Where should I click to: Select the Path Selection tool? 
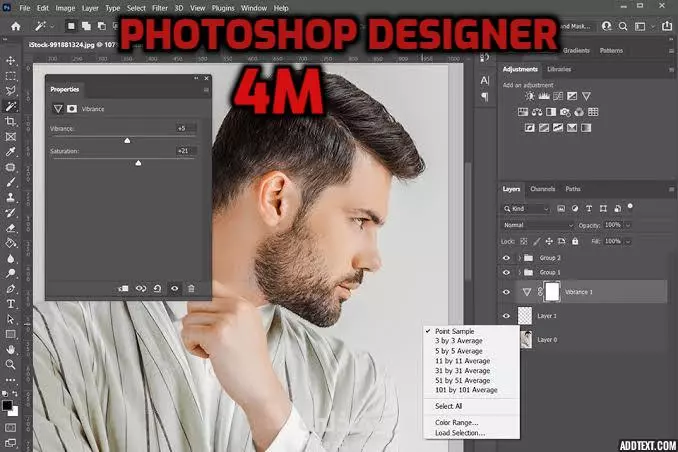[10, 319]
